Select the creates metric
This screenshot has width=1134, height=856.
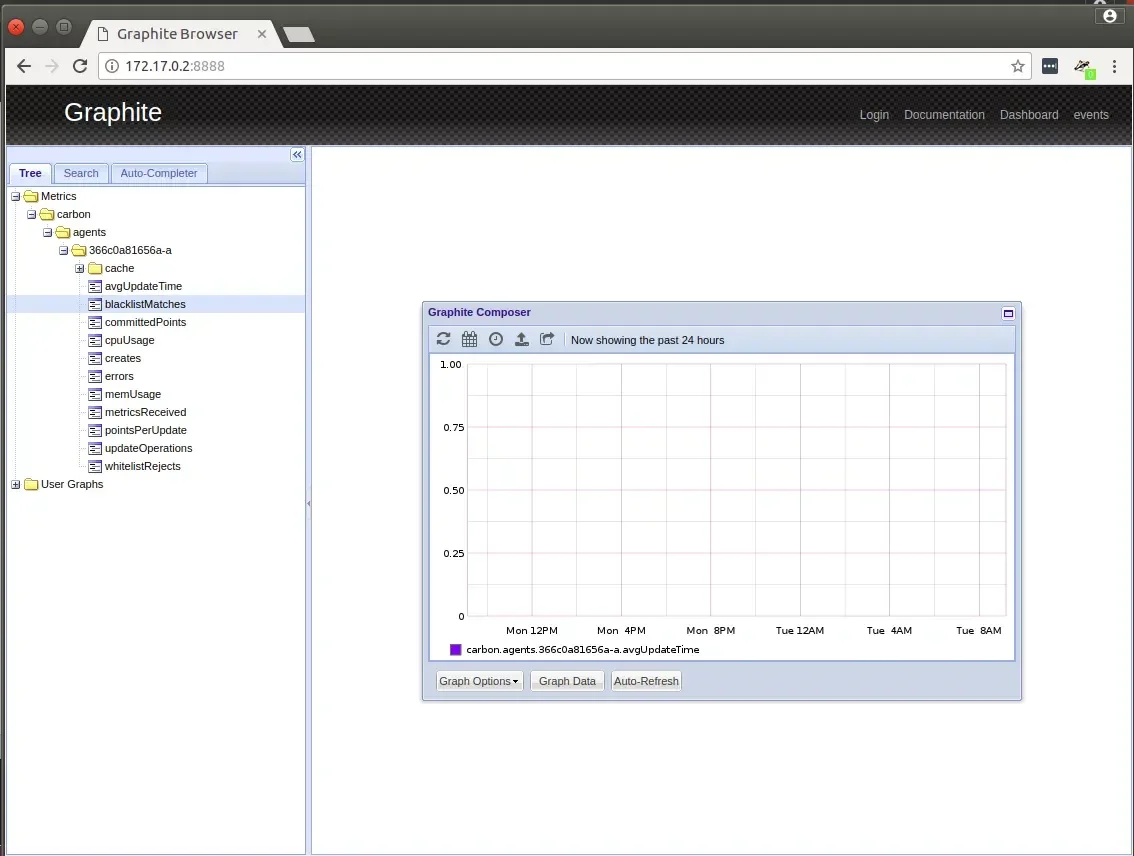point(123,359)
